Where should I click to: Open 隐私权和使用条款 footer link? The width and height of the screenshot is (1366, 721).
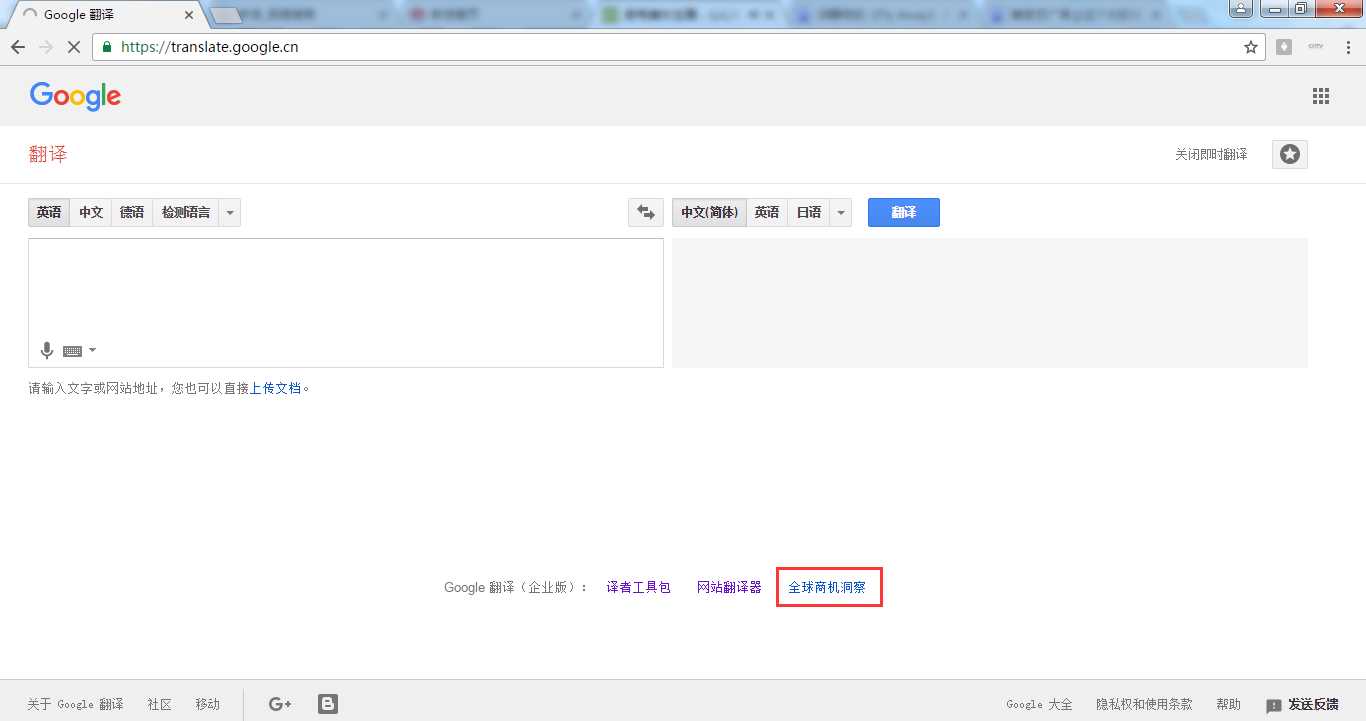[x=1144, y=704]
